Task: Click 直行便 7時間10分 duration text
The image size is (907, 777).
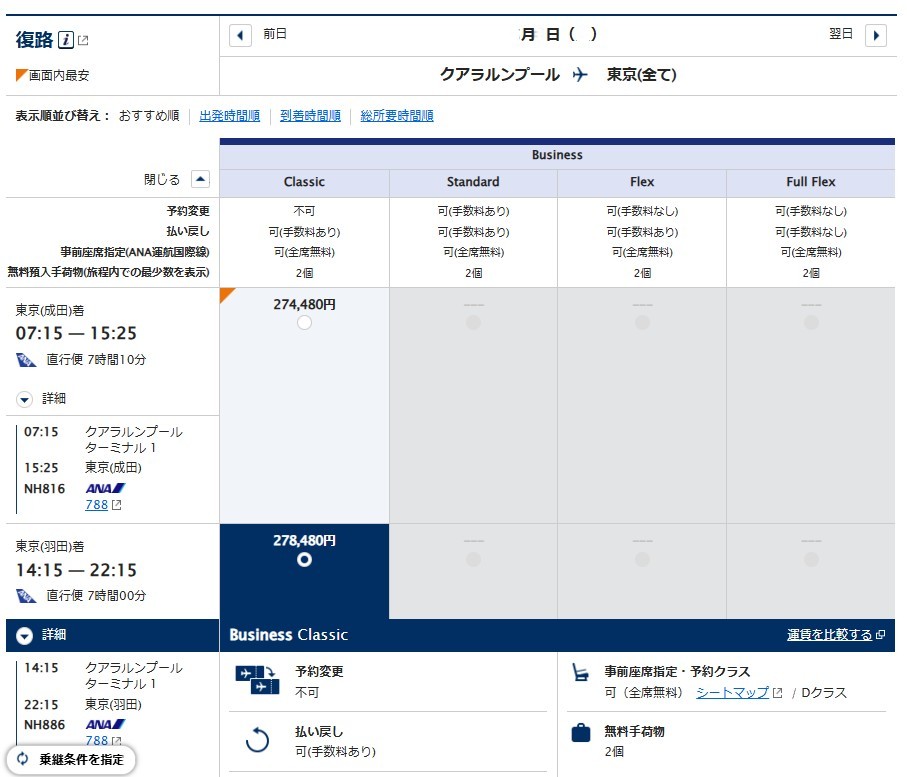Action: pos(96,360)
